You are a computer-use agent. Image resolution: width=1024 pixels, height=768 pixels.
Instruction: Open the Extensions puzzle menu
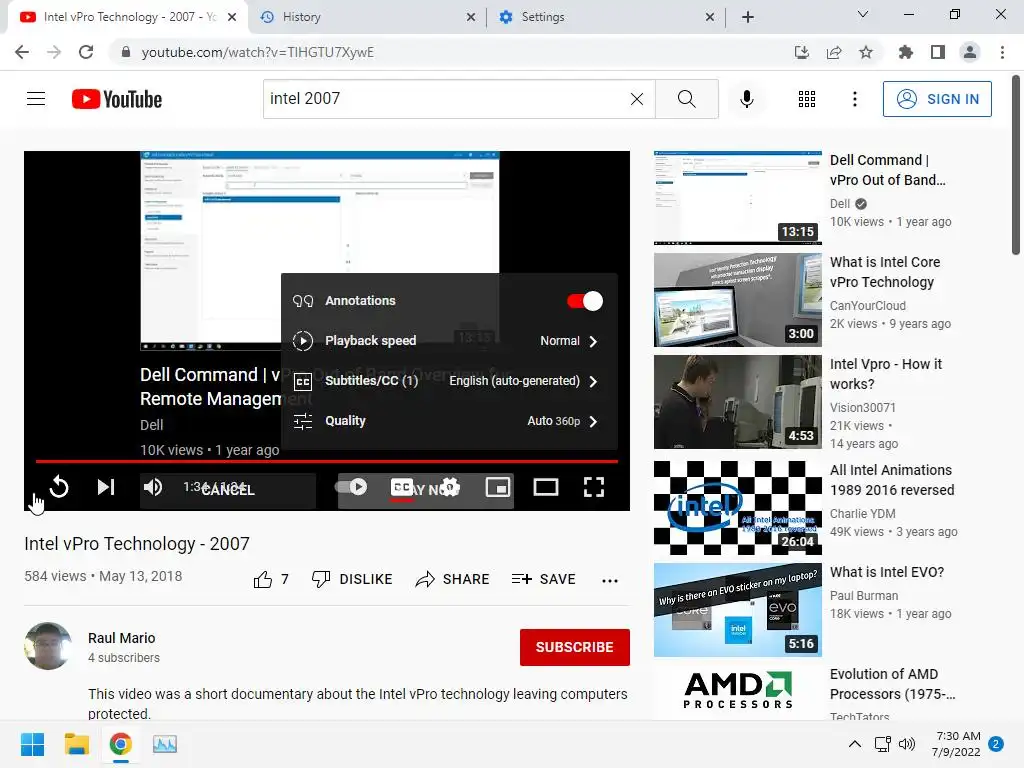click(x=905, y=52)
